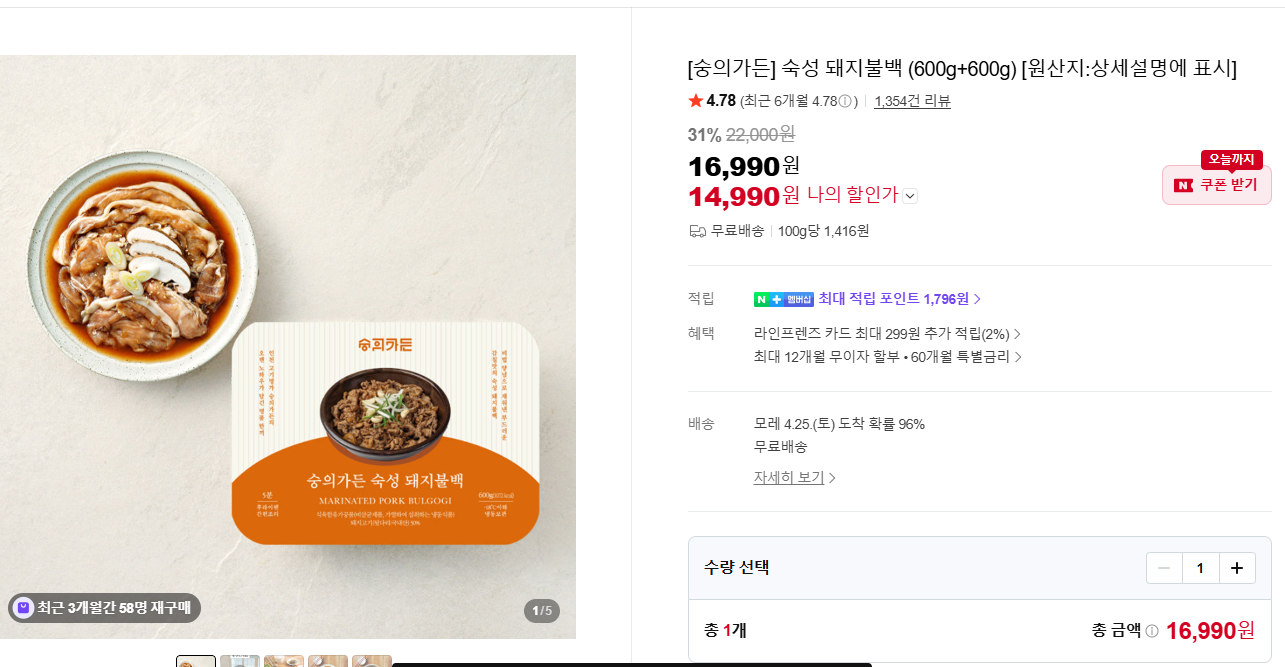The image size is (1285, 667).
Task: Select the first product thumbnail
Action: pyautogui.click(x=196, y=661)
